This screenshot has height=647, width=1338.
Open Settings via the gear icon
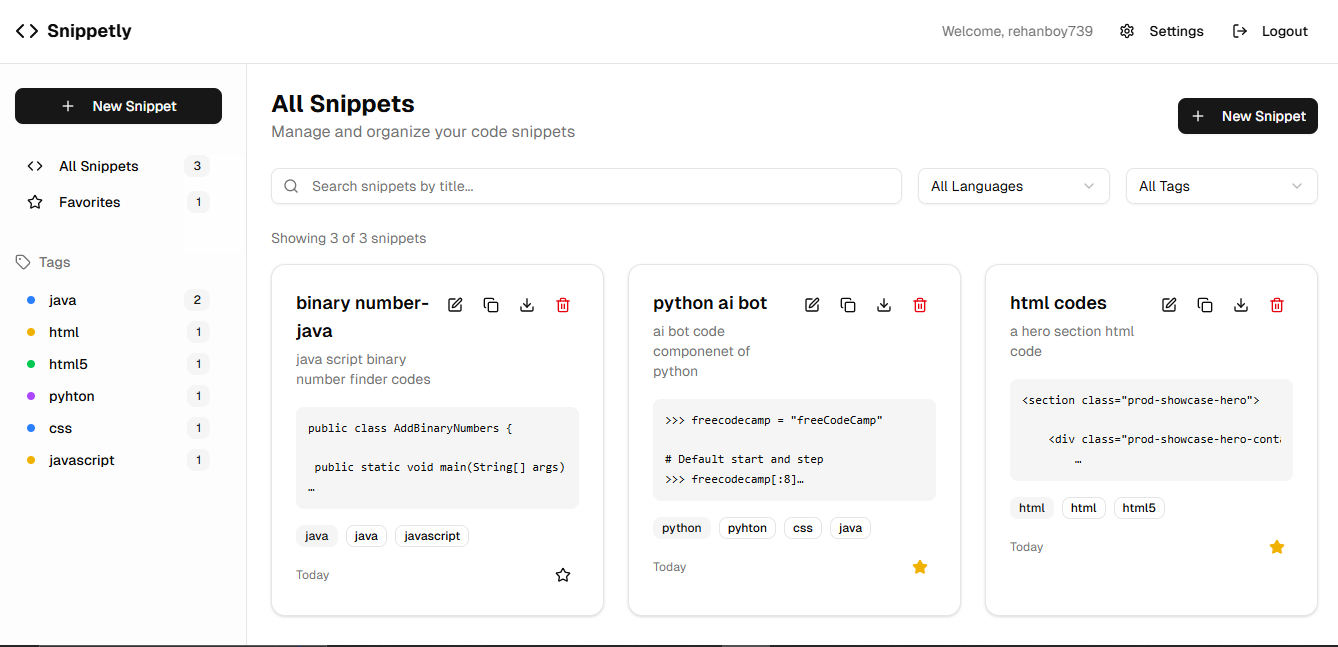[1127, 31]
